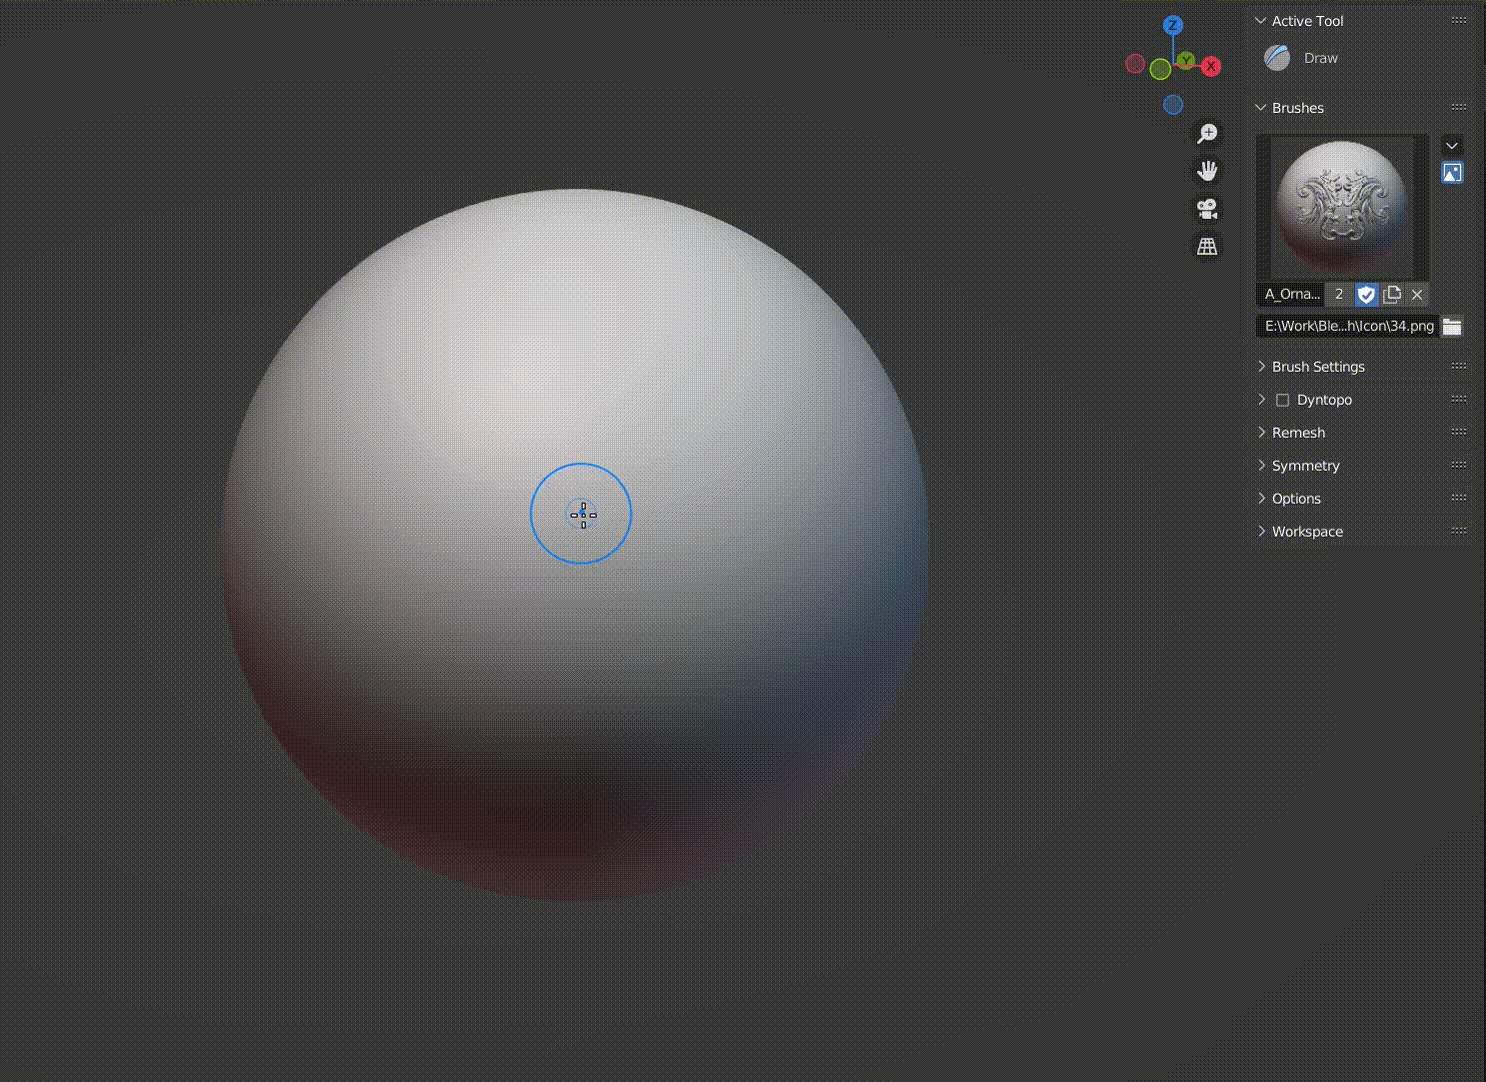Expand the Remesh panel
The image size is (1486, 1082).
click(1261, 433)
